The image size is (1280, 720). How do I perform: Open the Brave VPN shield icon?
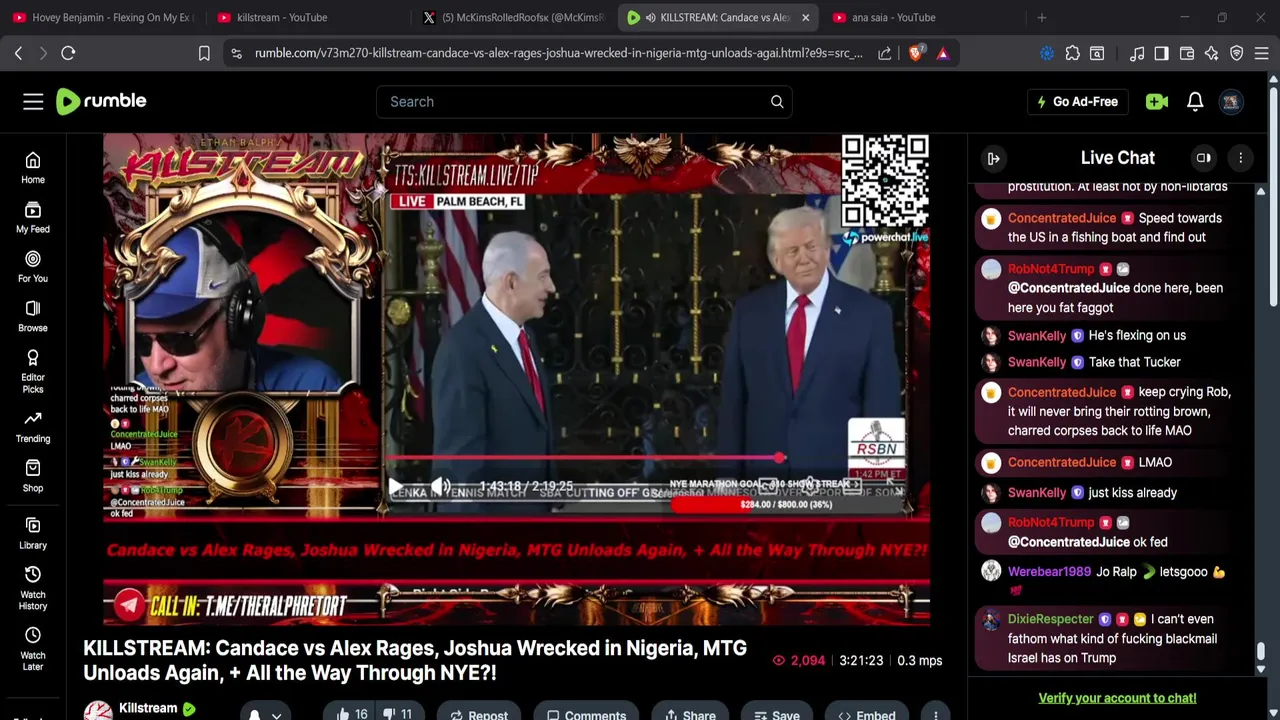coord(1237,53)
